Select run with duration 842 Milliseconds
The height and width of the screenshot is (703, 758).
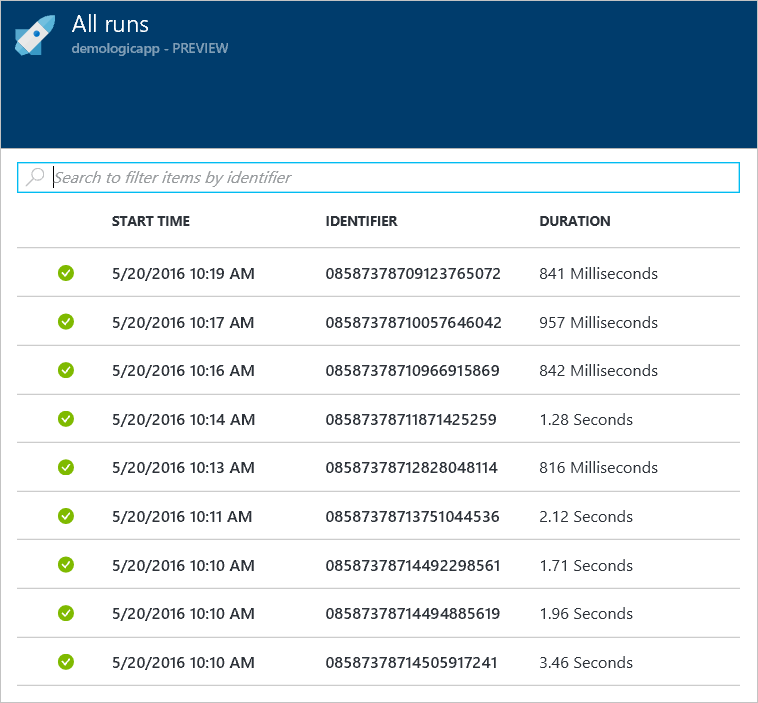click(598, 370)
